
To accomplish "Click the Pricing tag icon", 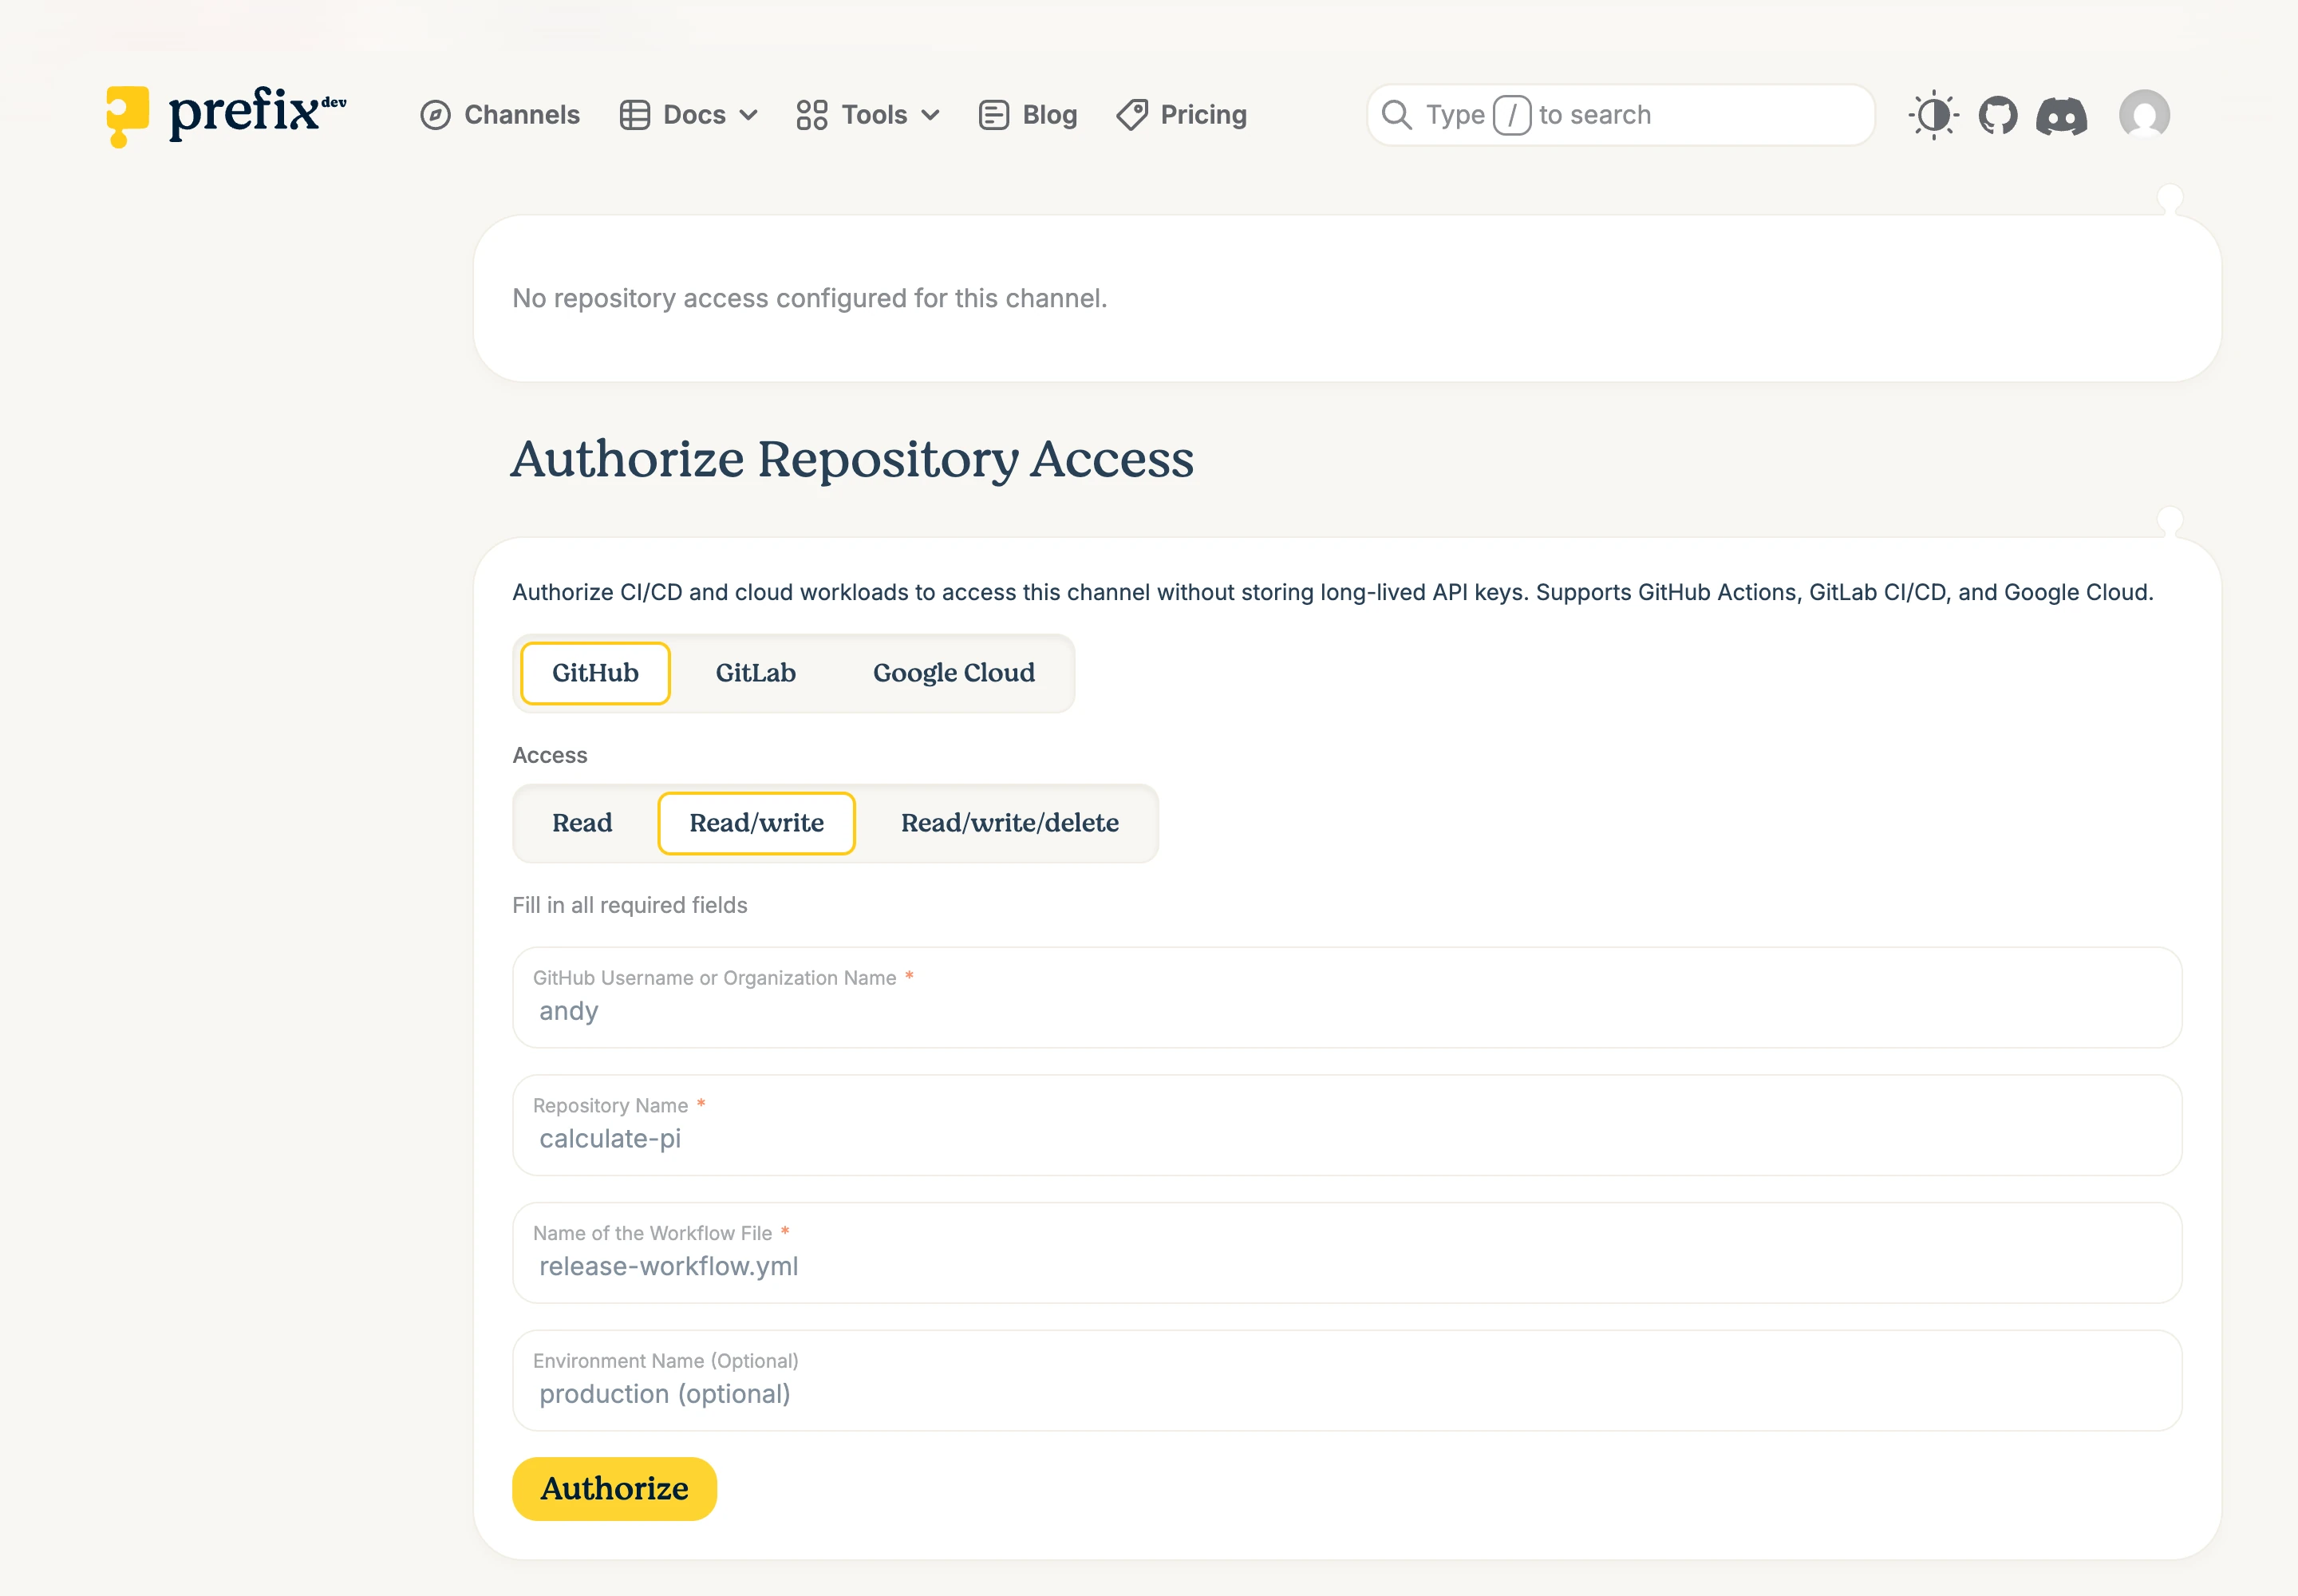I will (1132, 115).
